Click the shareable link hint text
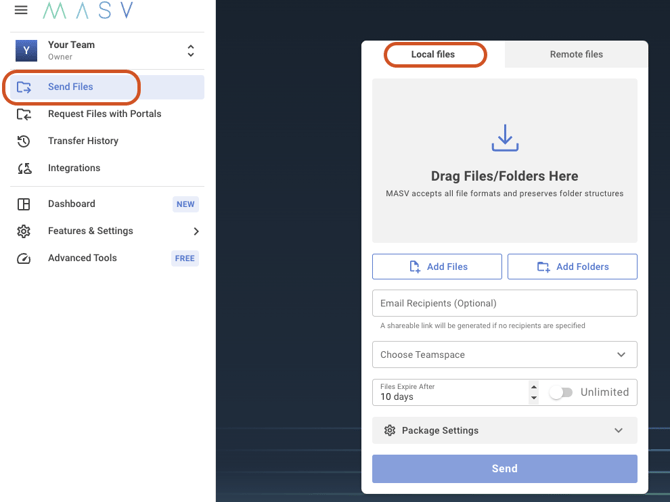 point(482,326)
